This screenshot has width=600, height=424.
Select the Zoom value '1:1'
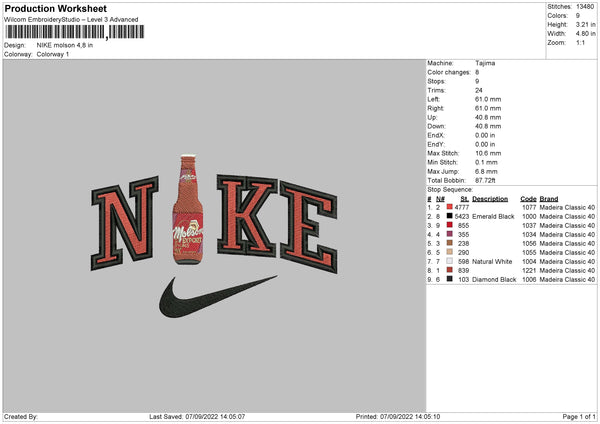pyautogui.click(x=580, y=43)
